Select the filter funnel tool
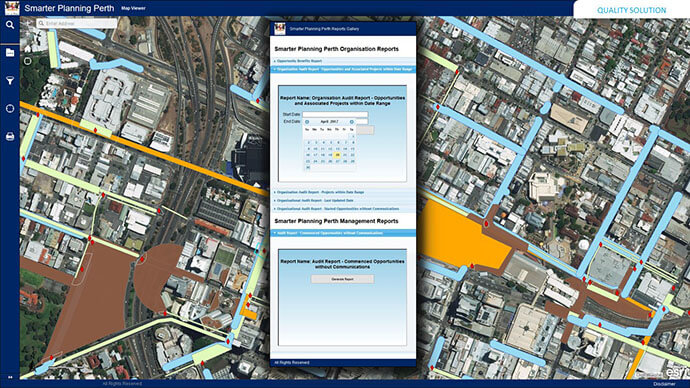 click(10, 81)
